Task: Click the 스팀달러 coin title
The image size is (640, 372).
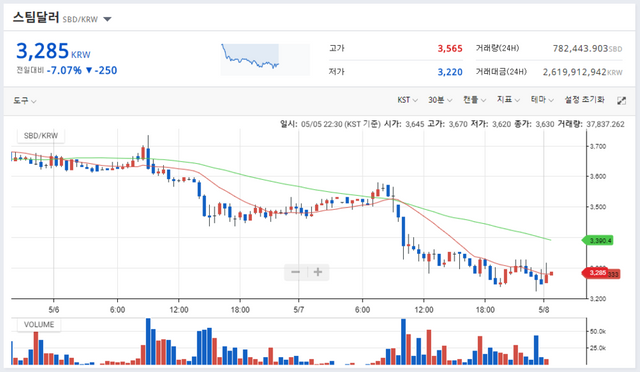Action: coord(36,18)
